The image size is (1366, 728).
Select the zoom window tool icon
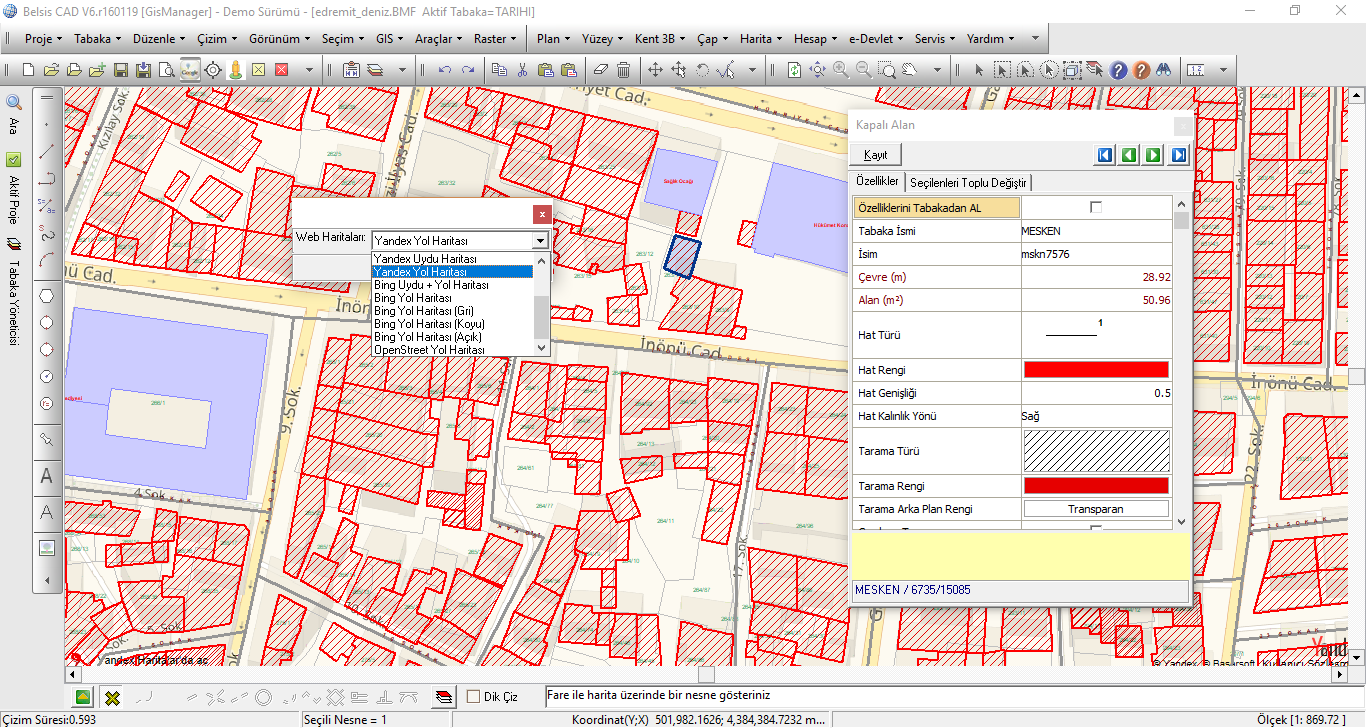(x=887, y=70)
